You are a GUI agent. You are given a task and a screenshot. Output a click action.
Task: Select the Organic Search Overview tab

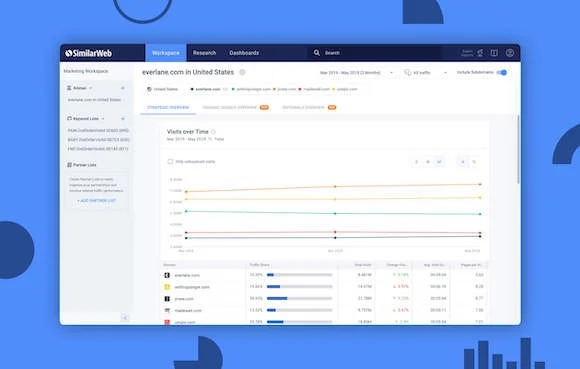235,108
